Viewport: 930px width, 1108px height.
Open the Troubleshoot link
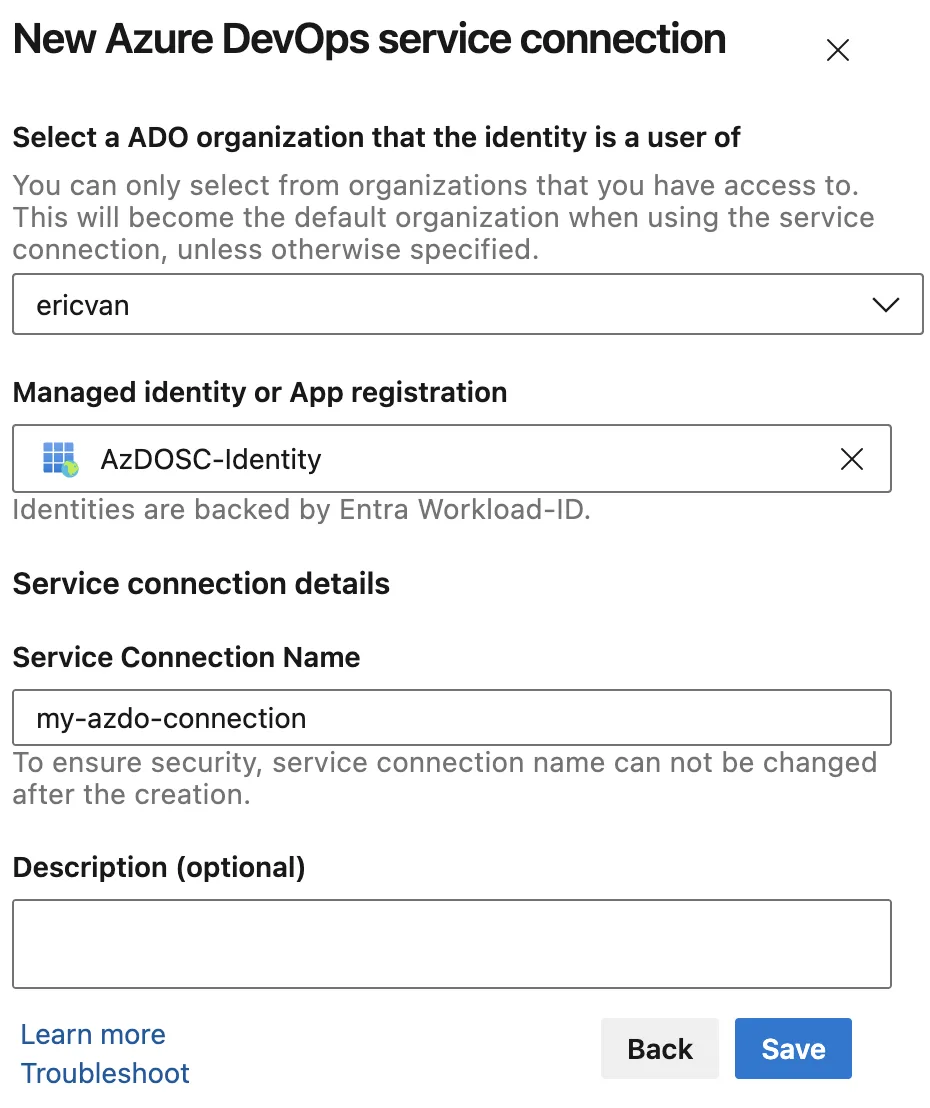pos(105,1073)
